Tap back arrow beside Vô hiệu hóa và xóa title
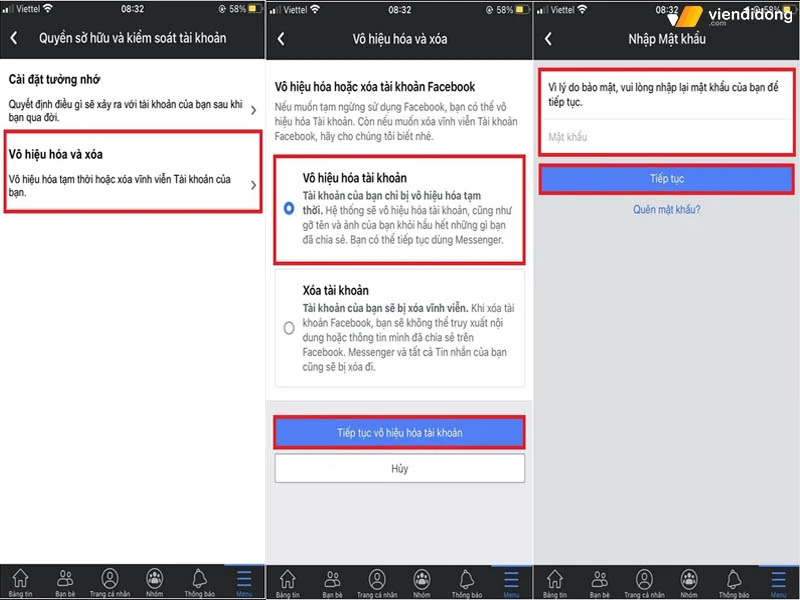Viewport: 800px width, 600px height. tap(281, 38)
